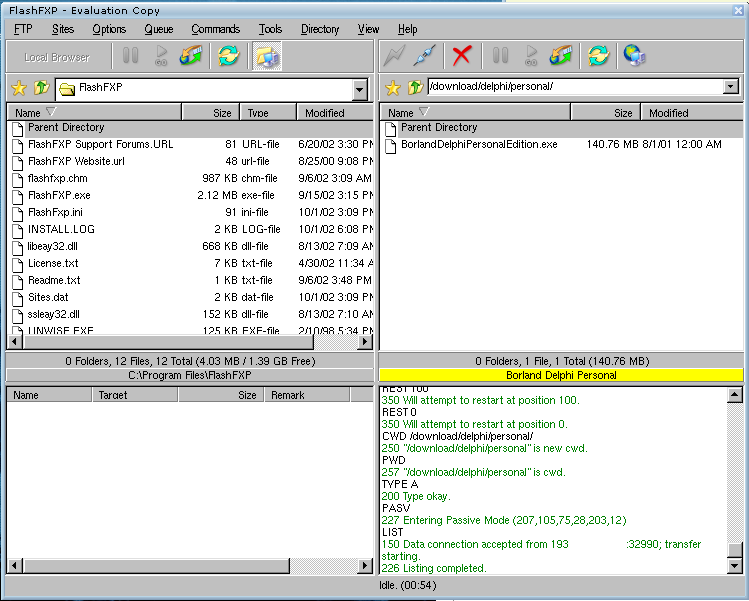This screenshot has height=601, width=749.
Task: Click the lightning bolt connect icon
Action: 395,56
